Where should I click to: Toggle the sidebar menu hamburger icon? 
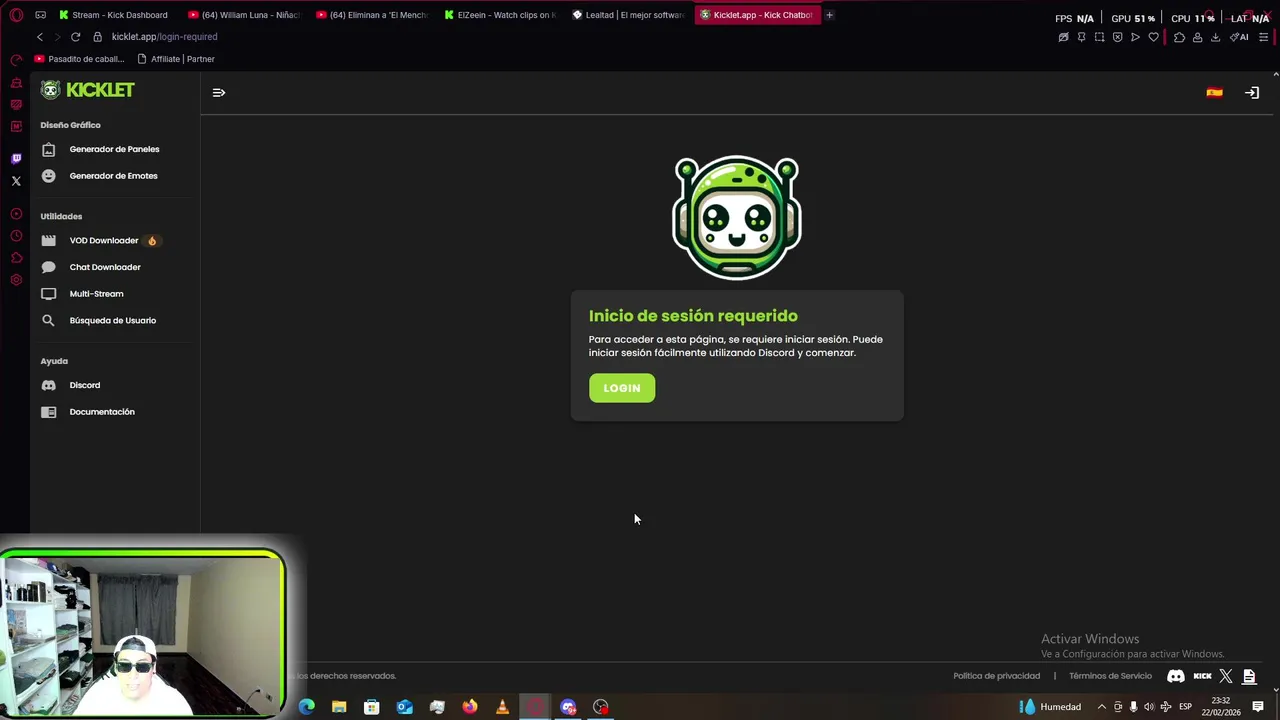click(219, 93)
